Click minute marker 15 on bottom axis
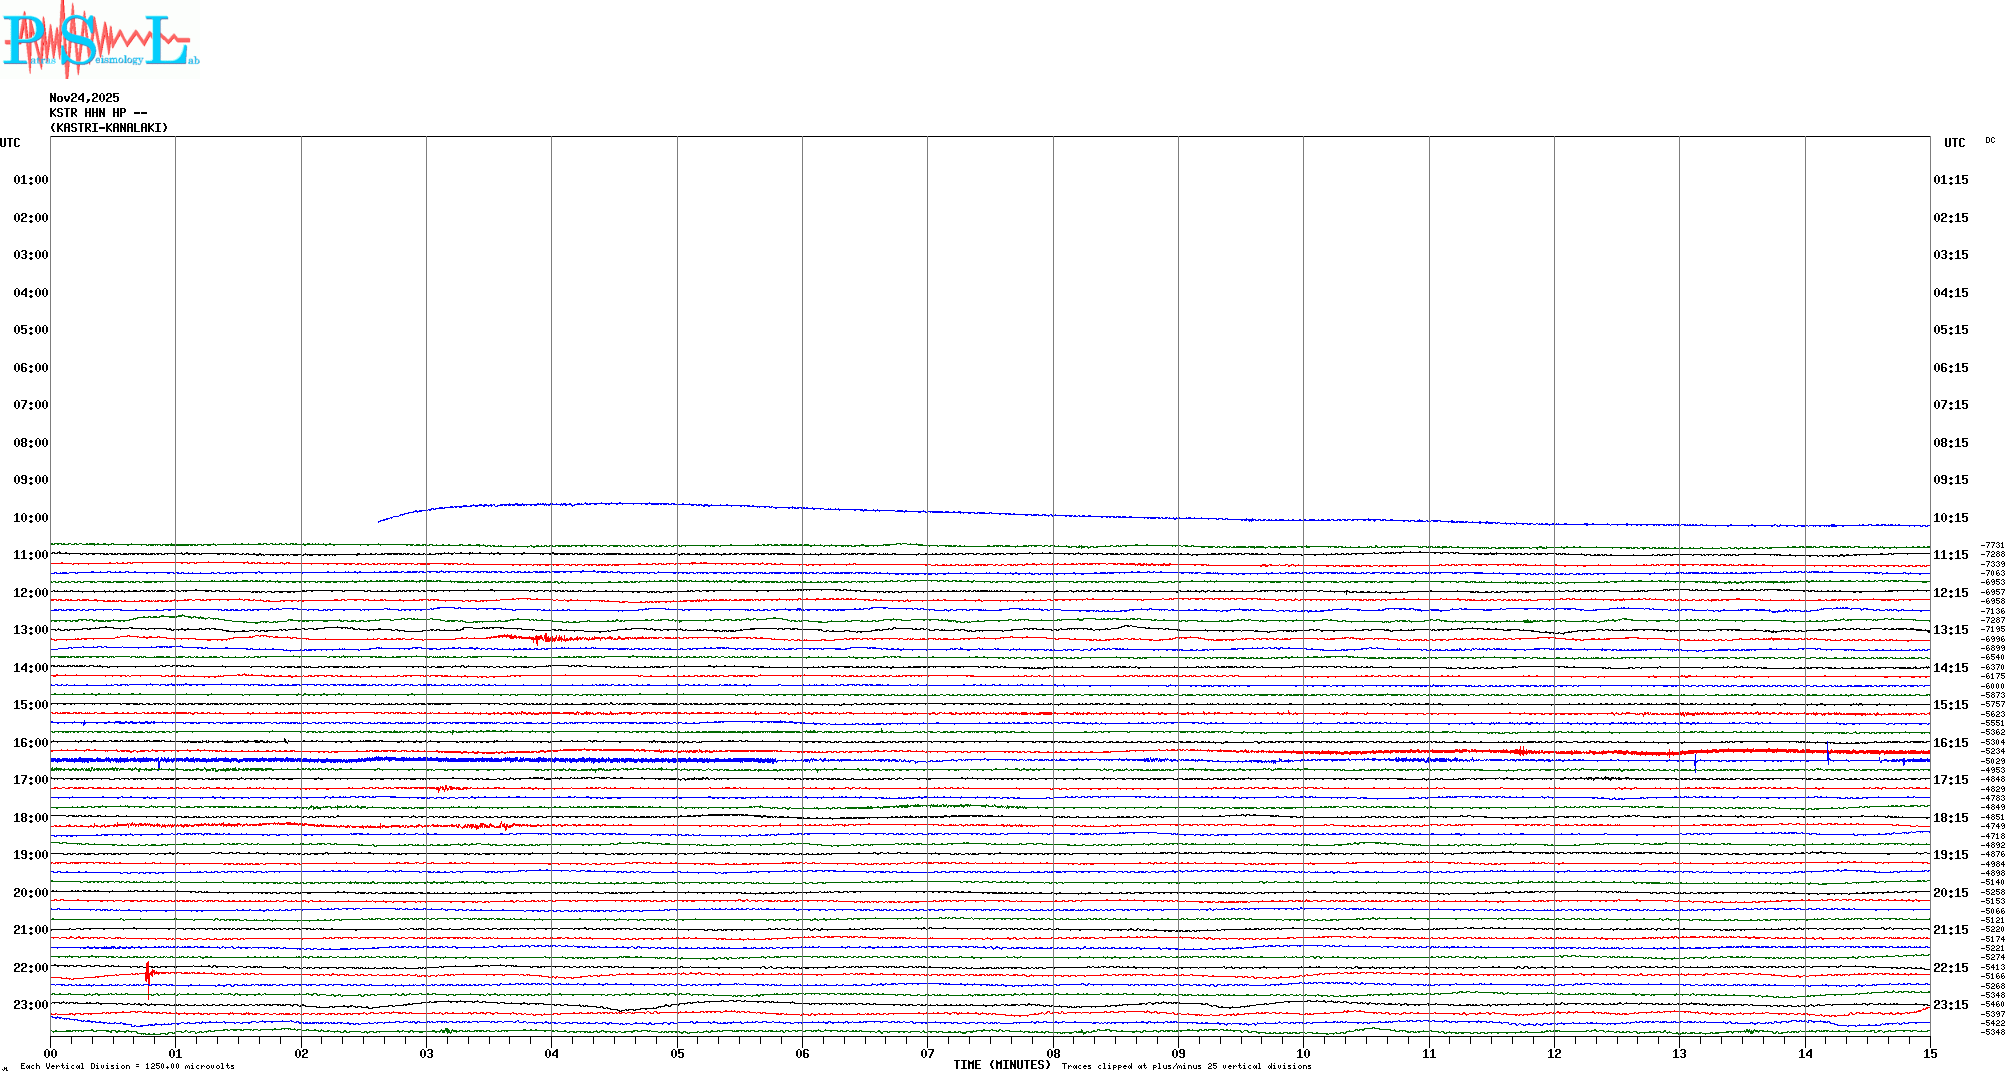 coord(1930,1054)
